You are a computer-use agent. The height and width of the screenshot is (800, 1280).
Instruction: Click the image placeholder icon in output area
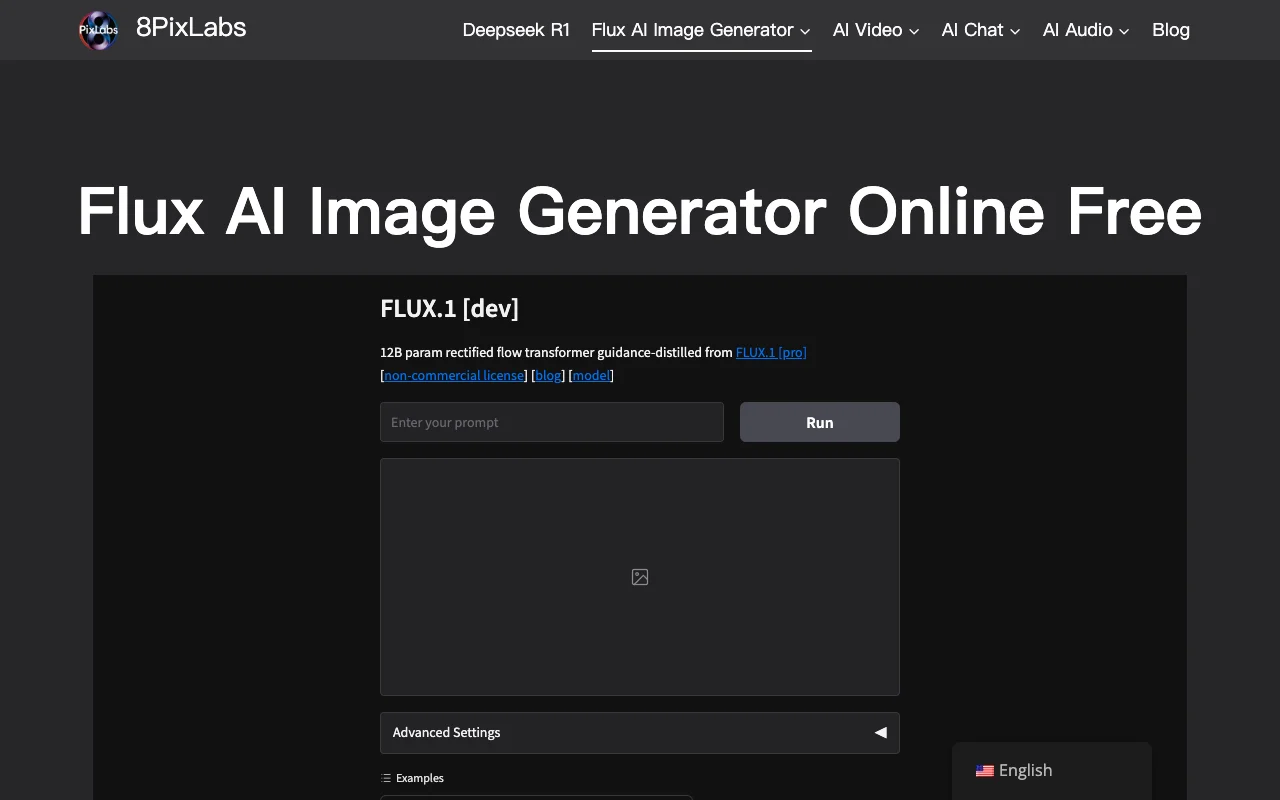click(639, 577)
